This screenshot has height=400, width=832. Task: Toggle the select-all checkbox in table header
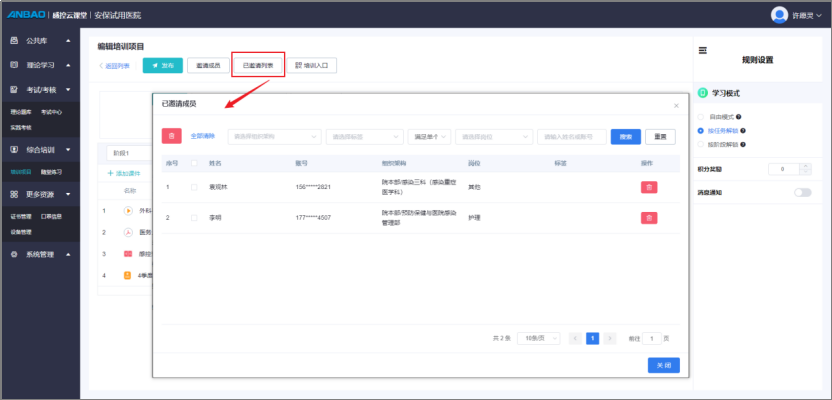pos(194,163)
